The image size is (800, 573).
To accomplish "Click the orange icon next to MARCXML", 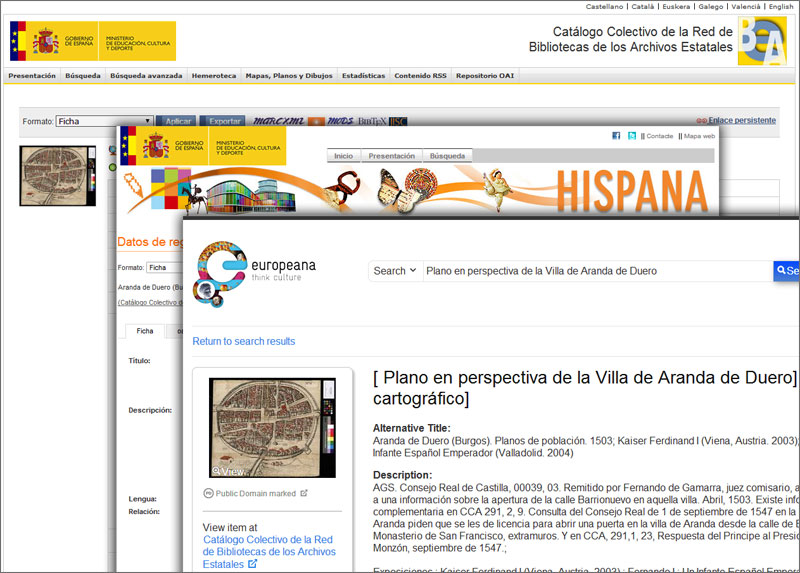I will click(316, 121).
